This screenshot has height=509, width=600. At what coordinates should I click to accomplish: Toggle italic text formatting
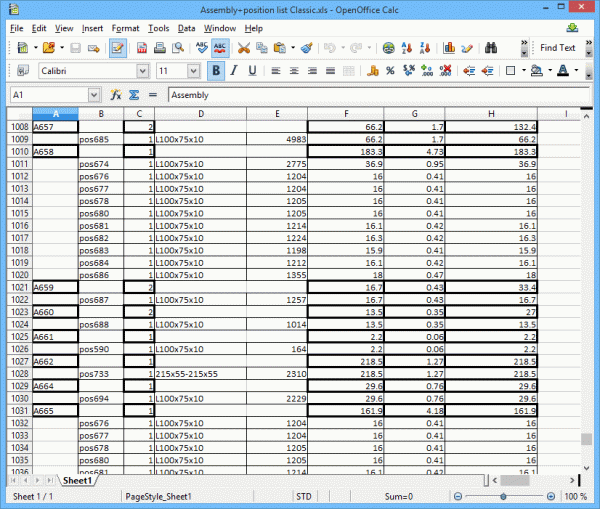(x=234, y=71)
